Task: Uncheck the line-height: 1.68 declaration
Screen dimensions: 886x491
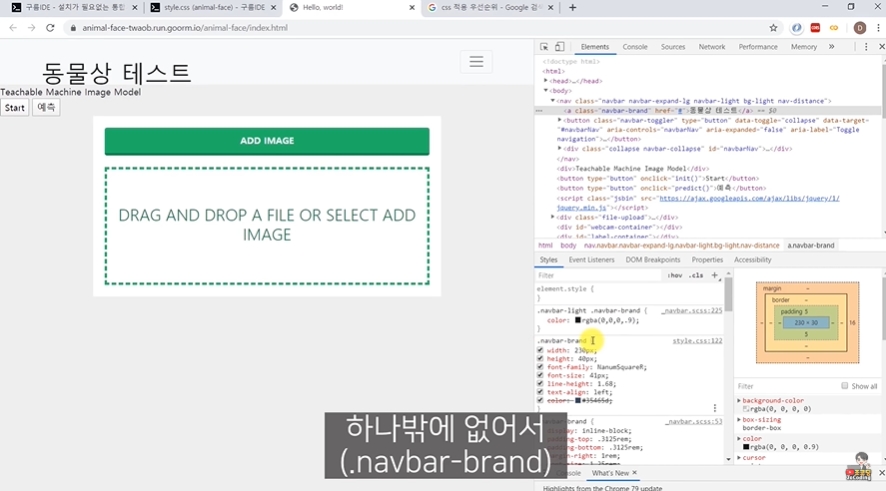Action: (x=540, y=384)
